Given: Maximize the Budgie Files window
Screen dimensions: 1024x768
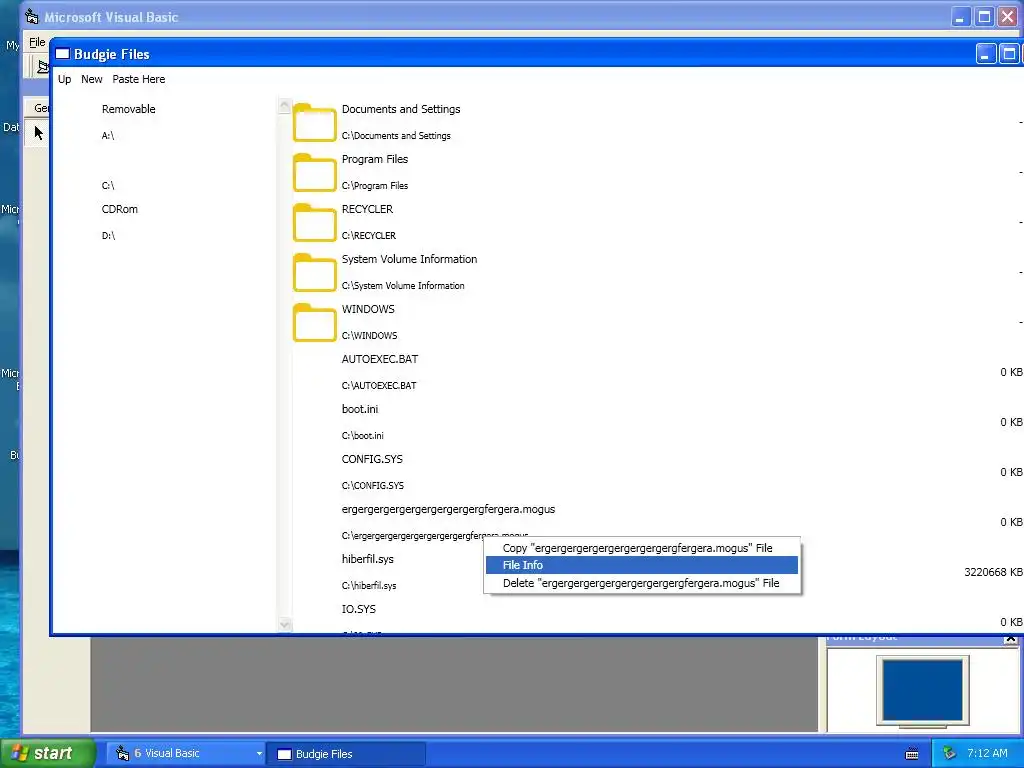Looking at the screenshot, I should point(1008,54).
